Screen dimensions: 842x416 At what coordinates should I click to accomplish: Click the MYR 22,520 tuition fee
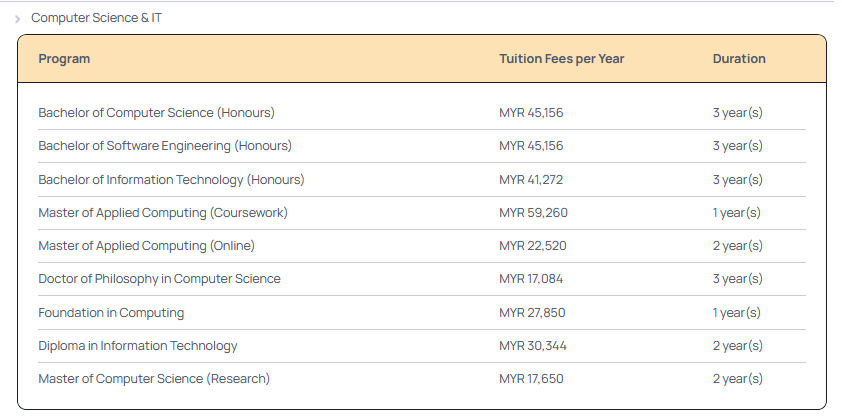click(532, 246)
